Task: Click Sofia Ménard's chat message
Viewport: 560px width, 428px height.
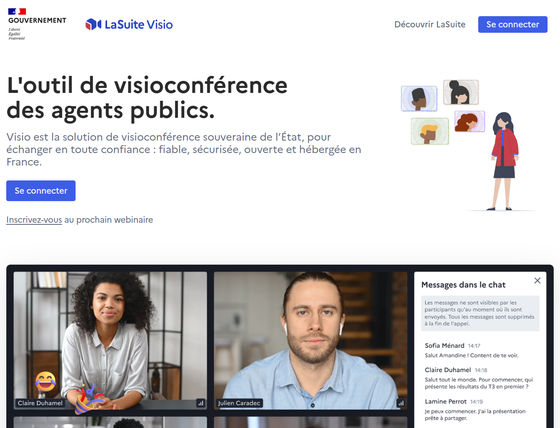Action: coord(471,350)
